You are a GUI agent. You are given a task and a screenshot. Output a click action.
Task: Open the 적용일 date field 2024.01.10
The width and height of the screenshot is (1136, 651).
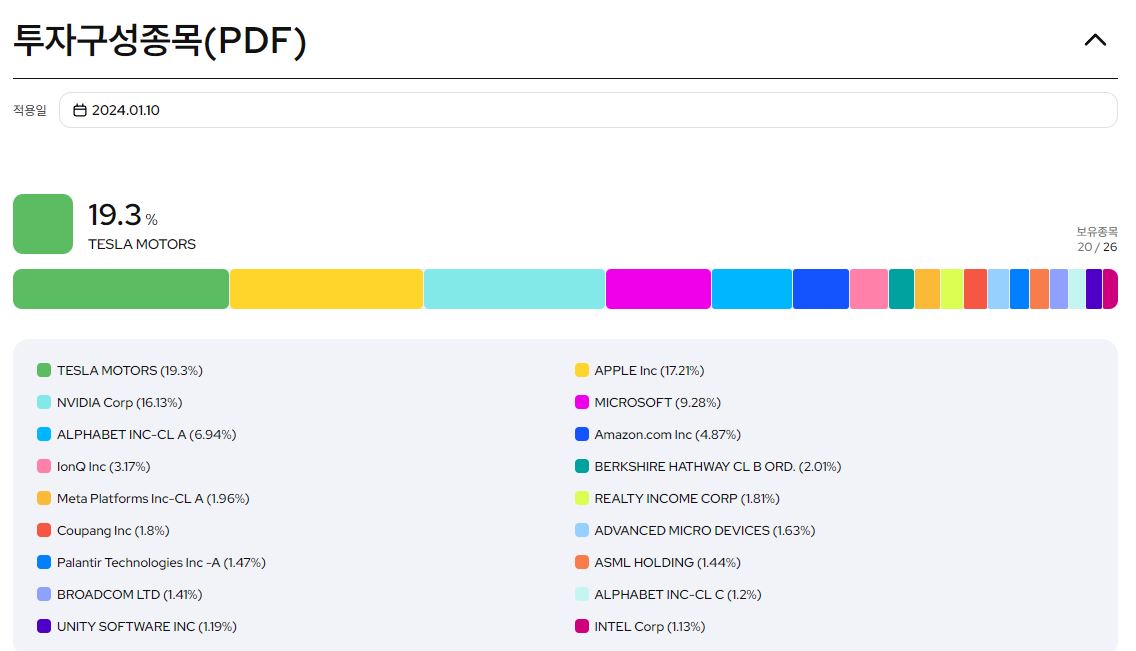point(588,110)
